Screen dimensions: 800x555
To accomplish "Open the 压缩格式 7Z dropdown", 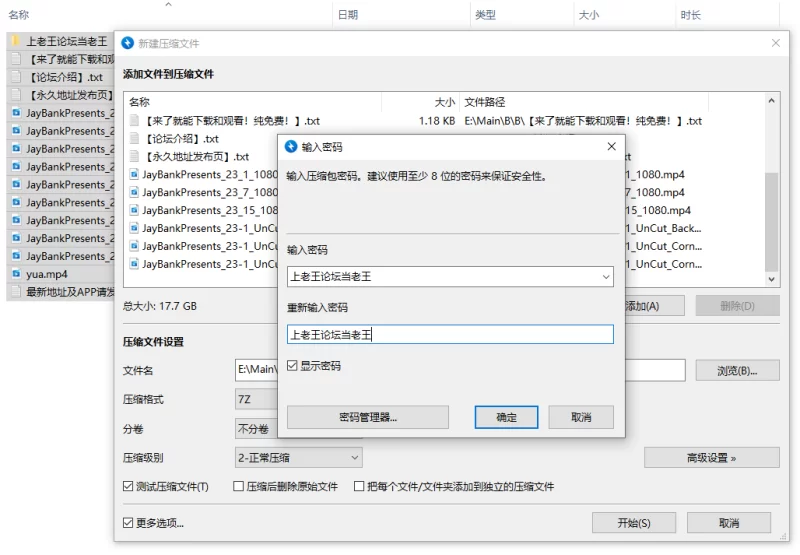I will click(257, 399).
